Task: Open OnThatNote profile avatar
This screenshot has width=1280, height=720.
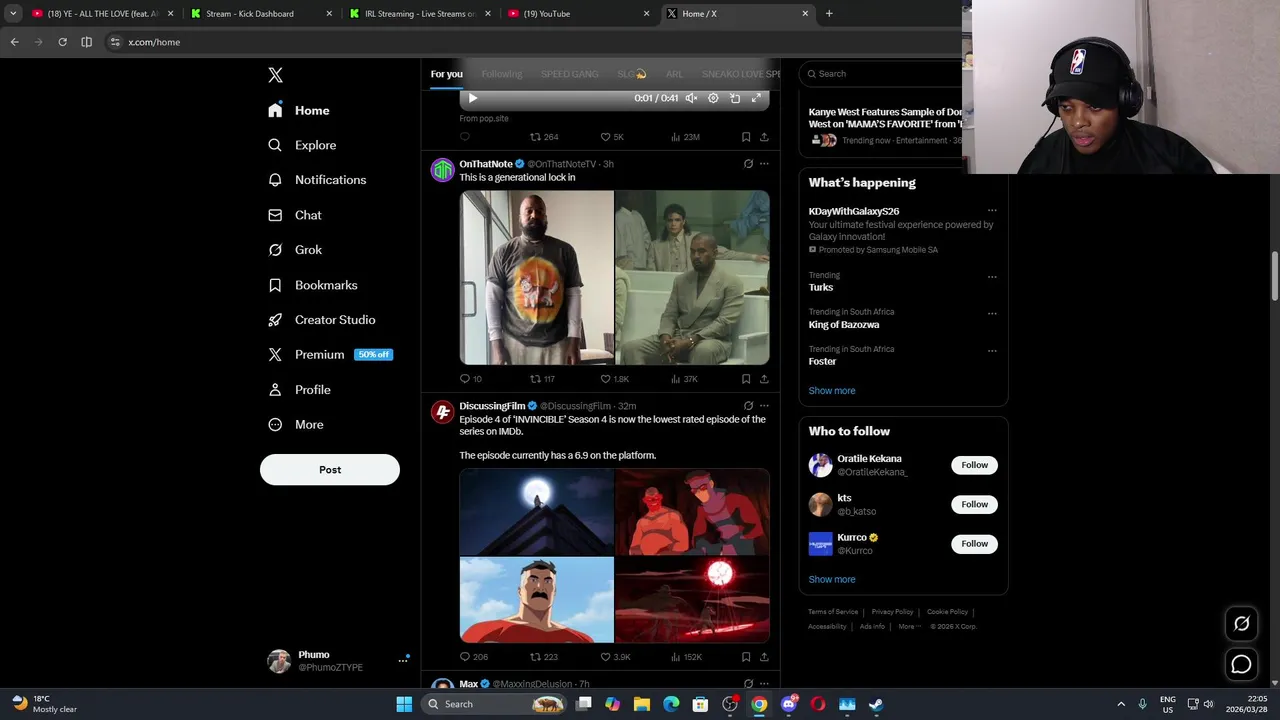Action: tap(442, 169)
